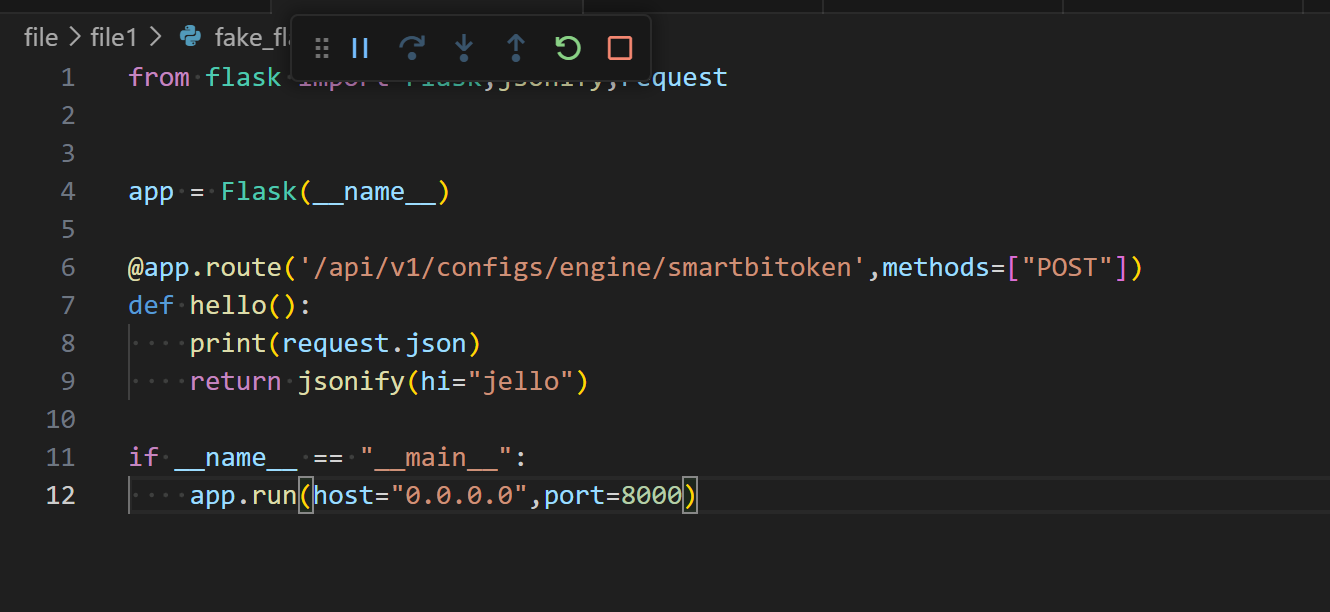
Task: Click the Step Into debug icon
Action: pyautogui.click(x=464, y=48)
